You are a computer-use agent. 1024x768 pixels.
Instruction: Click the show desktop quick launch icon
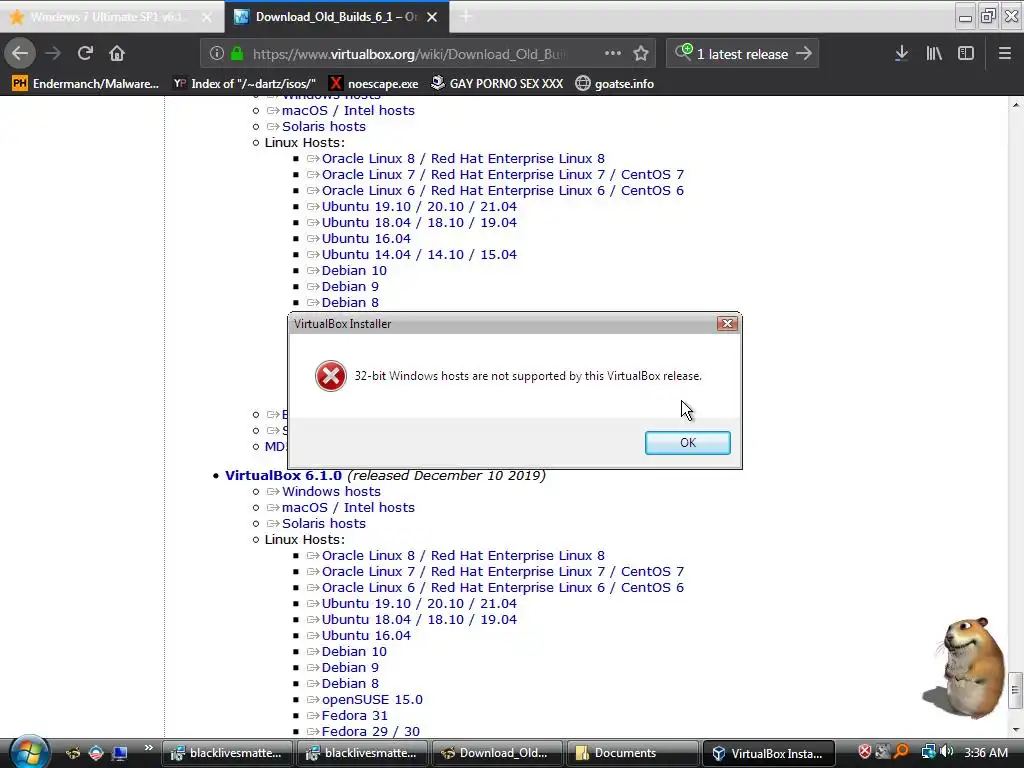(120, 753)
